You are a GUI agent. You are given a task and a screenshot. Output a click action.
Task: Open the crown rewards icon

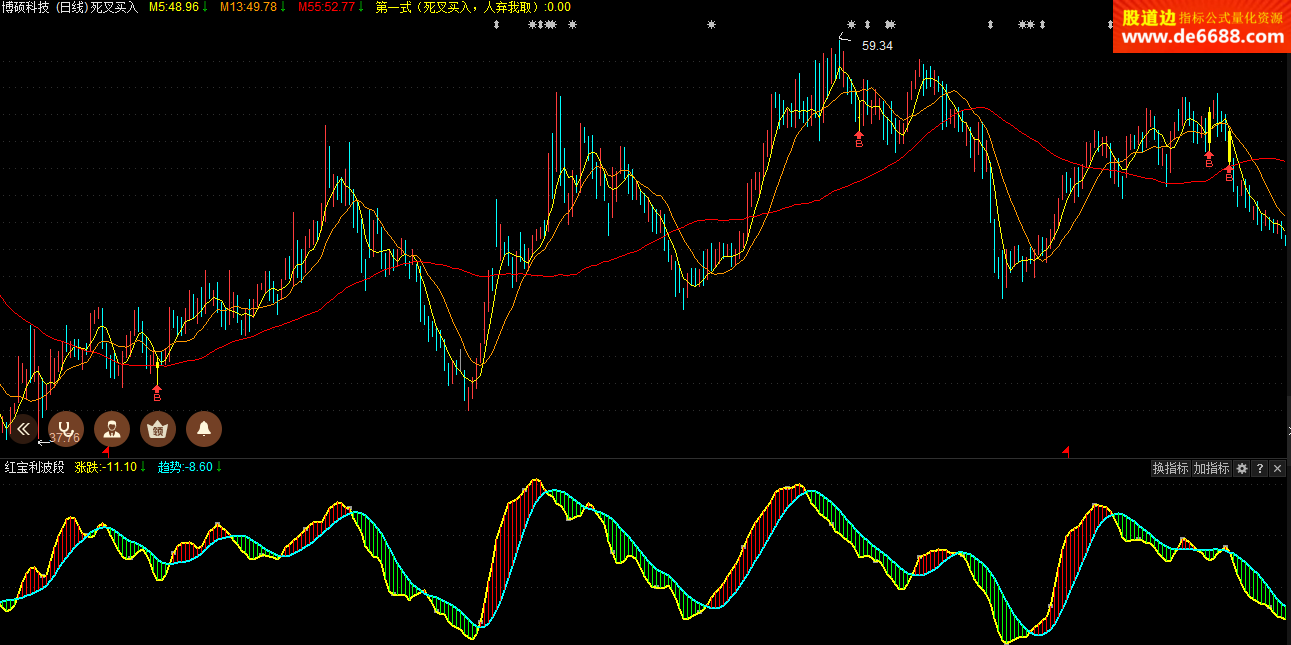point(158,428)
